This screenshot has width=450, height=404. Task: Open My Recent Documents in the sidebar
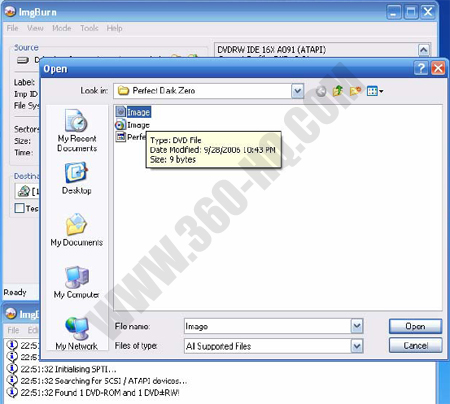click(77, 130)
